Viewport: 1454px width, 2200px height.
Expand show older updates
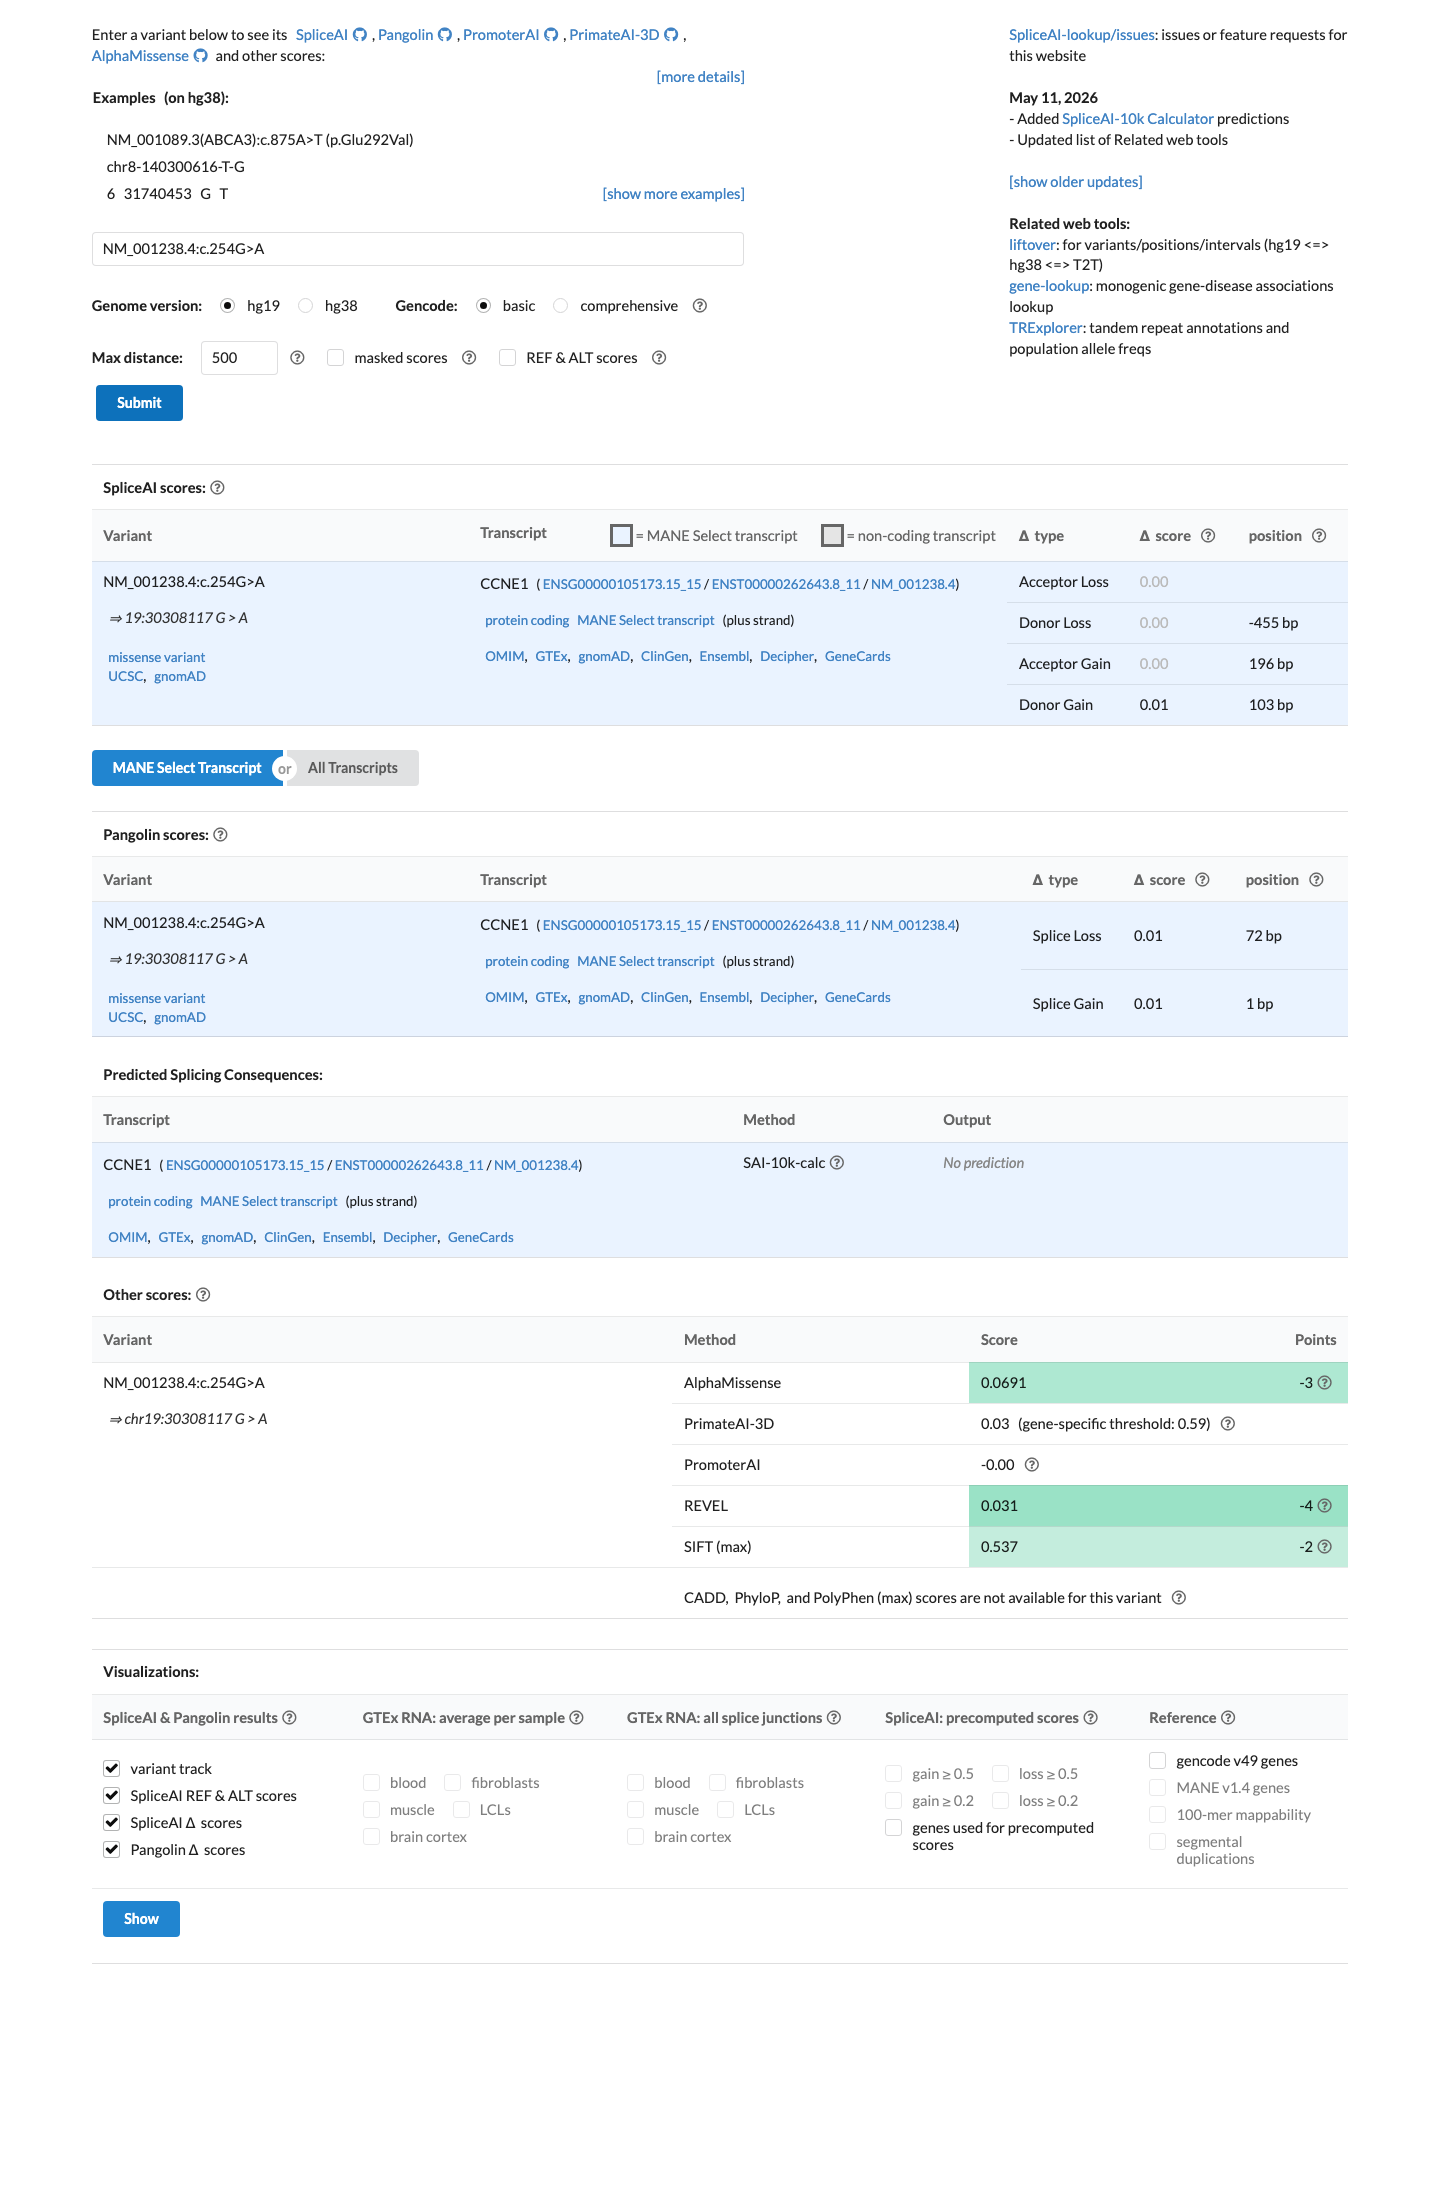coord(1075,182)
